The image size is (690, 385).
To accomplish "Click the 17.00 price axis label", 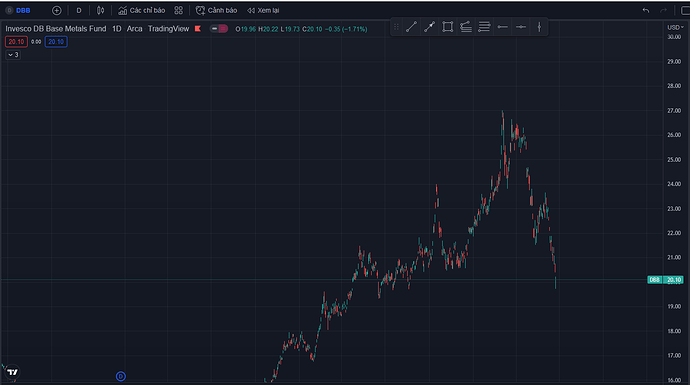I will coord(674,356).
